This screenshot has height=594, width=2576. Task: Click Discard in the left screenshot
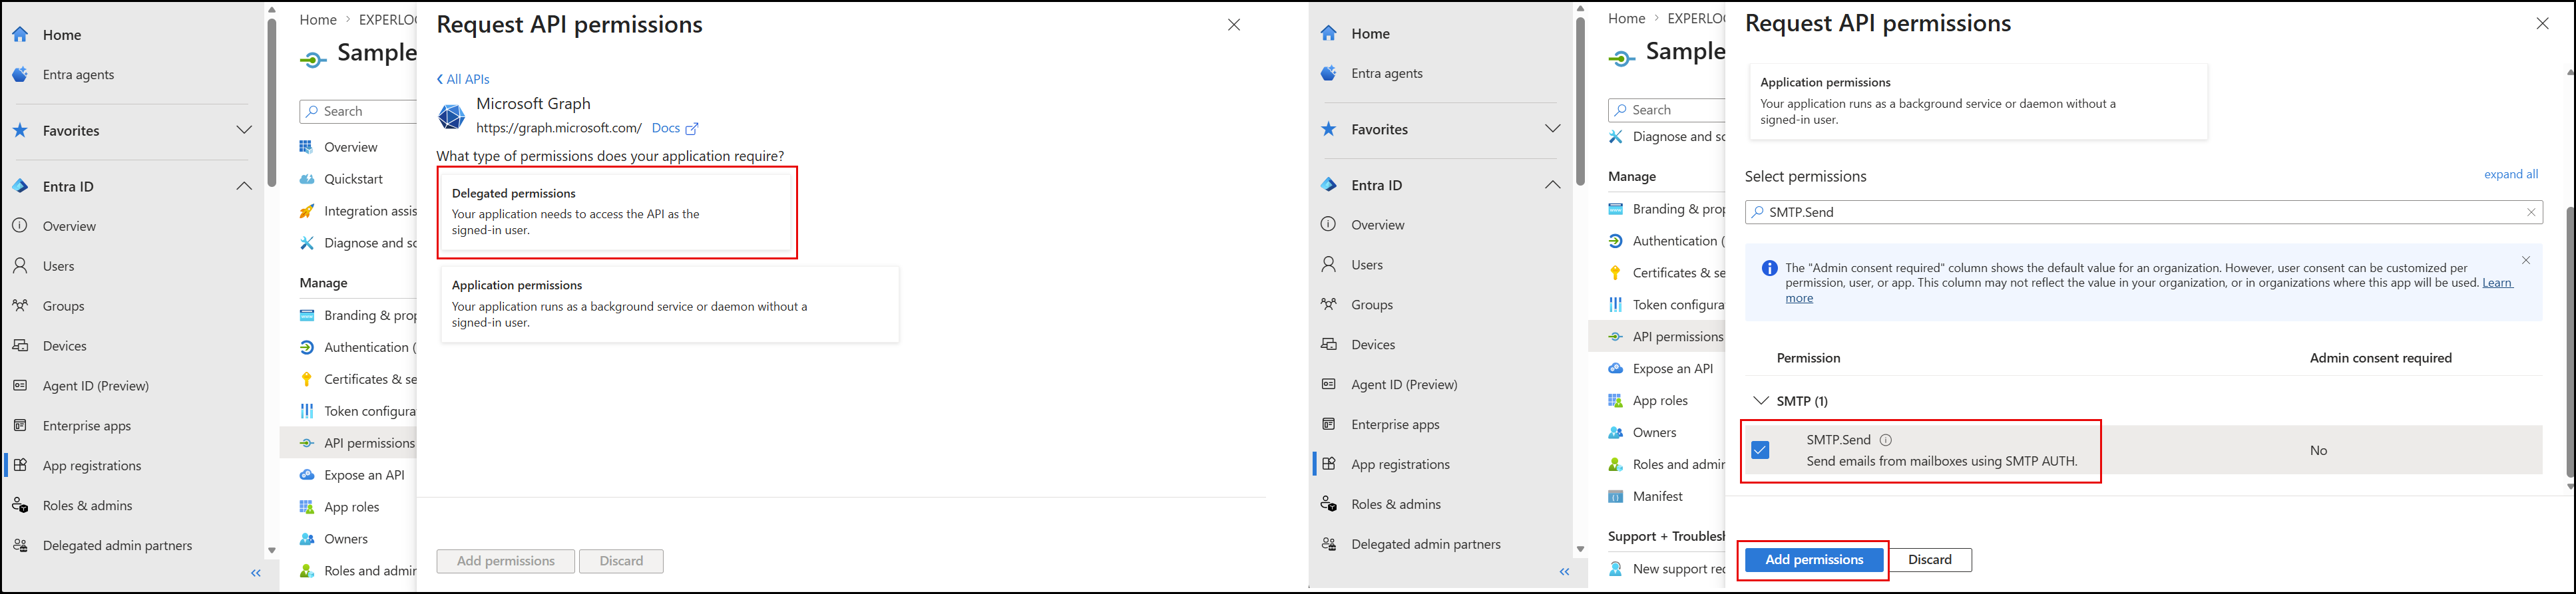[x=621, y=561]
